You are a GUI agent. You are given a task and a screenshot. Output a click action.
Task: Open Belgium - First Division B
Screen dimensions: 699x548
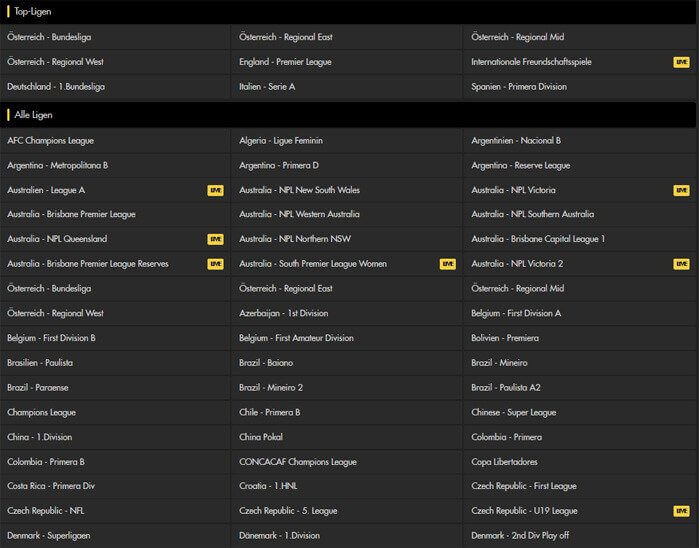tap(115, 338)
